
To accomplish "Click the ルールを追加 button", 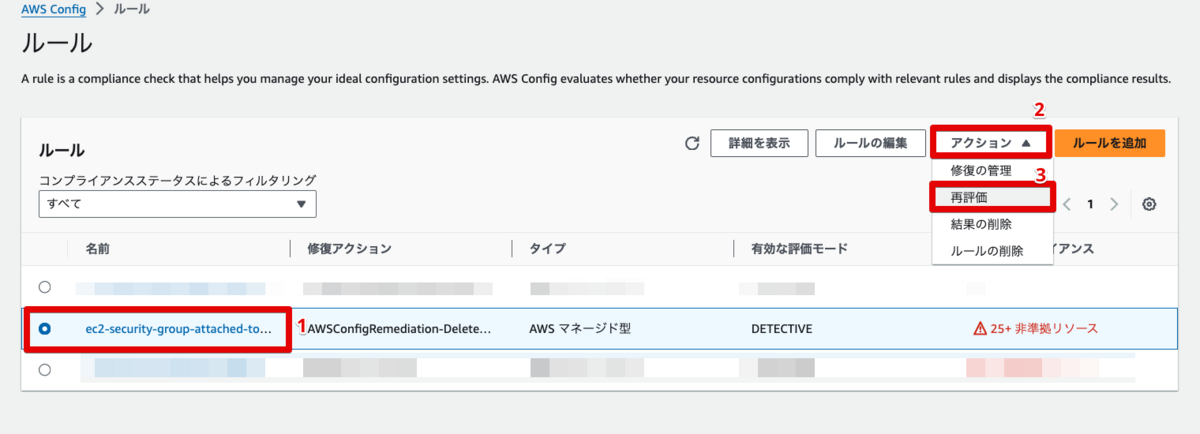I will tap(1109, 143).
